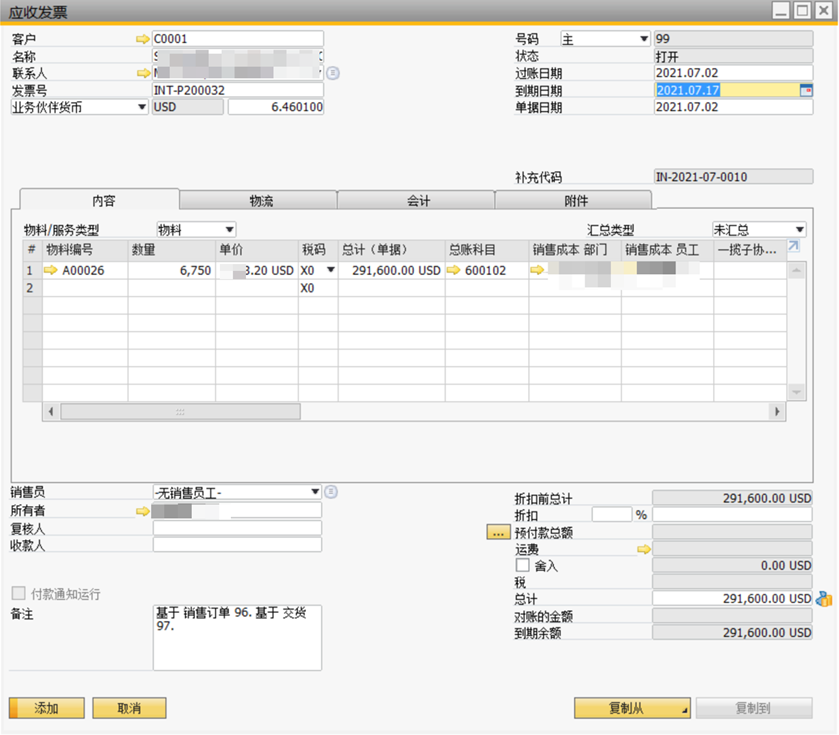Switch to the Accounting tab

[416, 201]
